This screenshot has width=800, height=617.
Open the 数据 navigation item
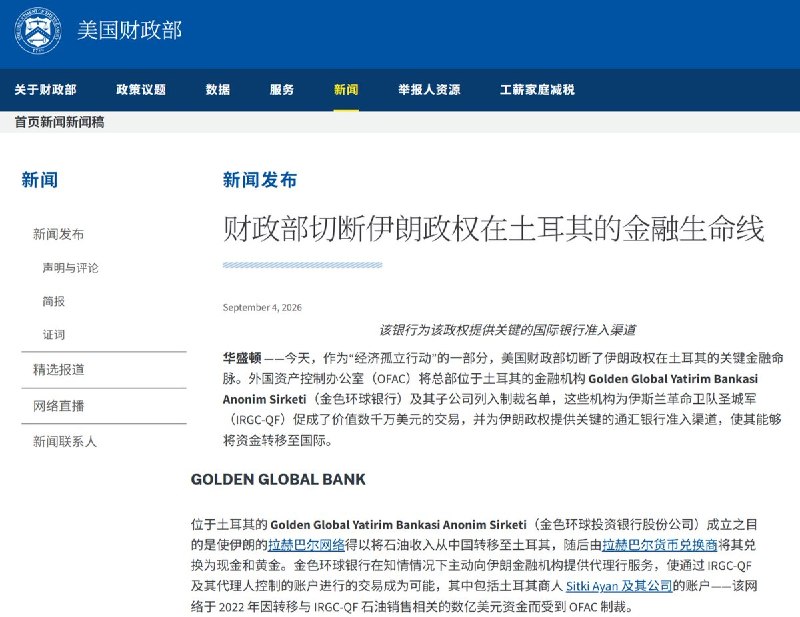[218, 90]
